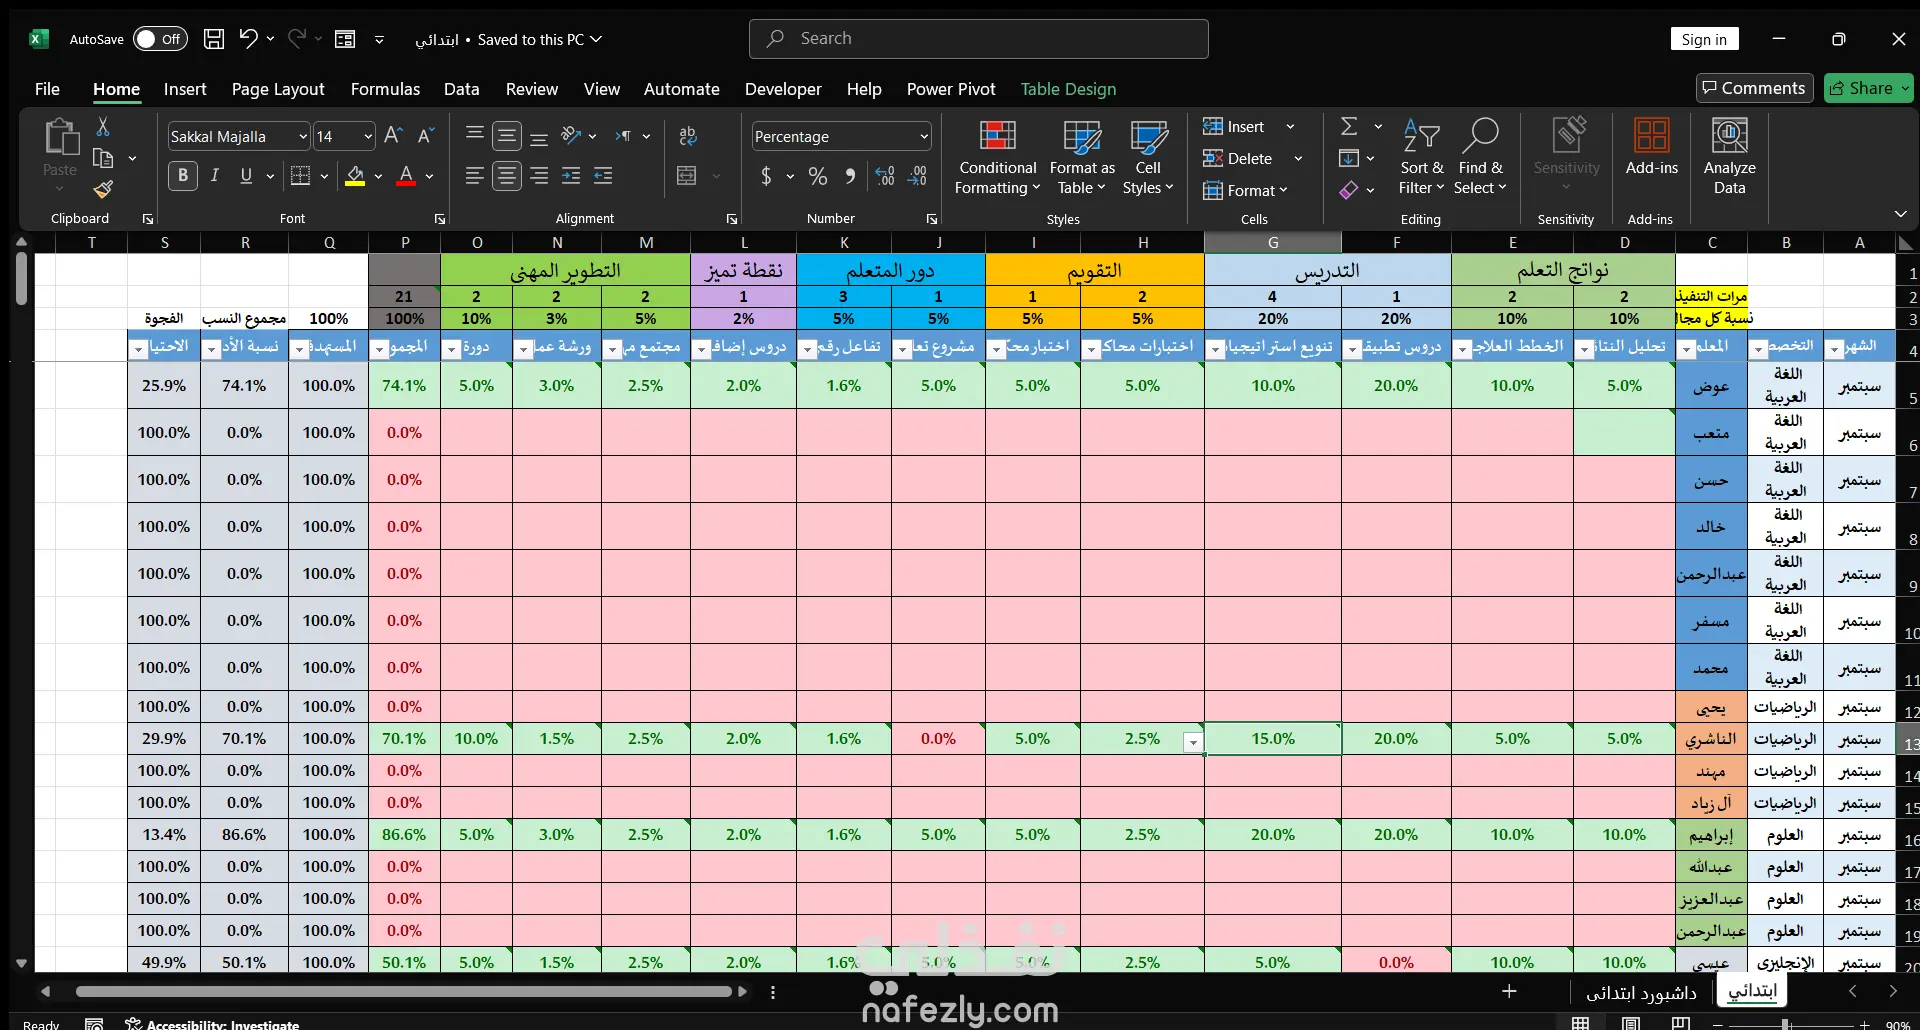Click the Save icon in title bar
This screenshot has height=1030, width=1920.
(214, 39)
